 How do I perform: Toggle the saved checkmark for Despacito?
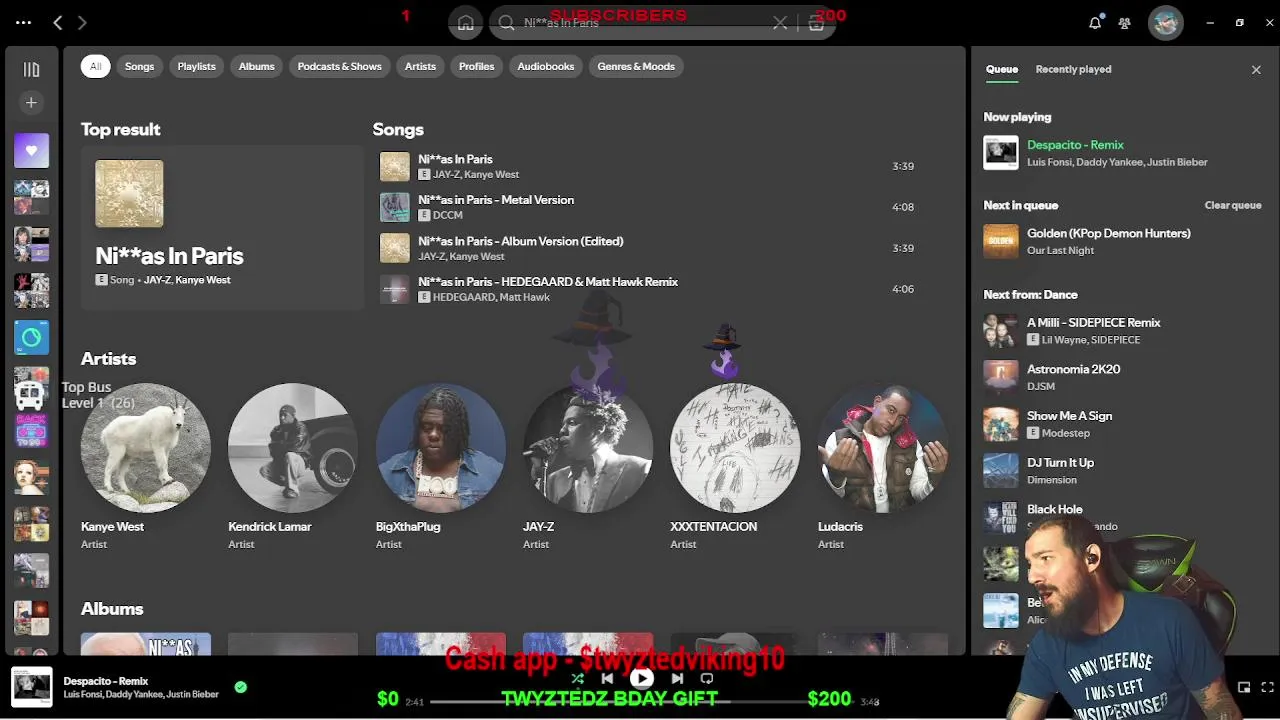(240, 687)
